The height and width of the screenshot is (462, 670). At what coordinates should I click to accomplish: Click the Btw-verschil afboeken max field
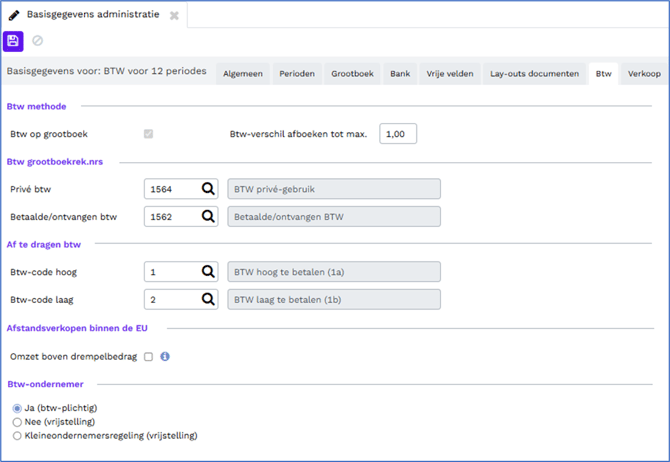pos(397,134)
